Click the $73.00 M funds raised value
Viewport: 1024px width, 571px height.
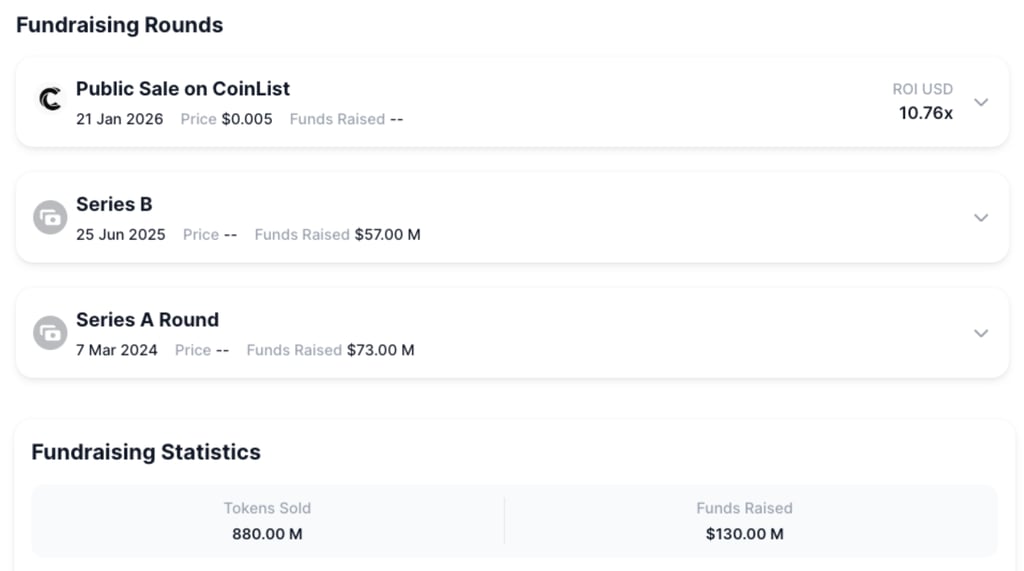(380, 350)
